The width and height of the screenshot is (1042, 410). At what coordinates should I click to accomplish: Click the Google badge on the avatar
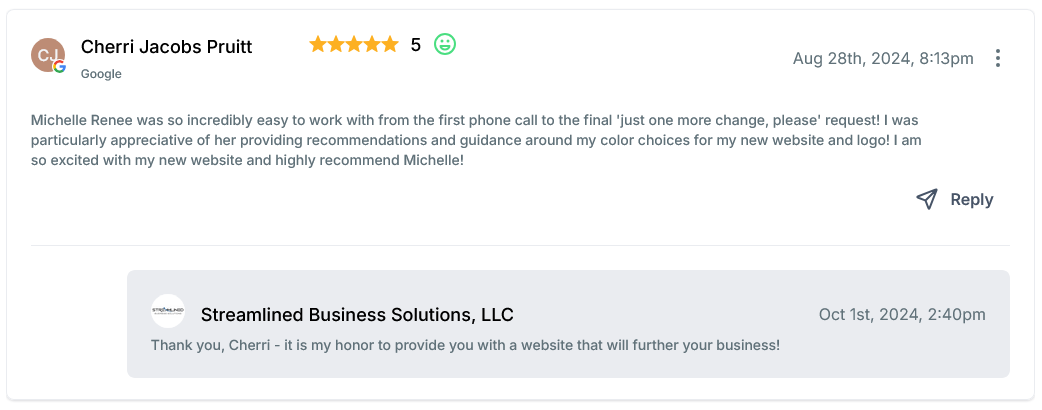point(60,67)
